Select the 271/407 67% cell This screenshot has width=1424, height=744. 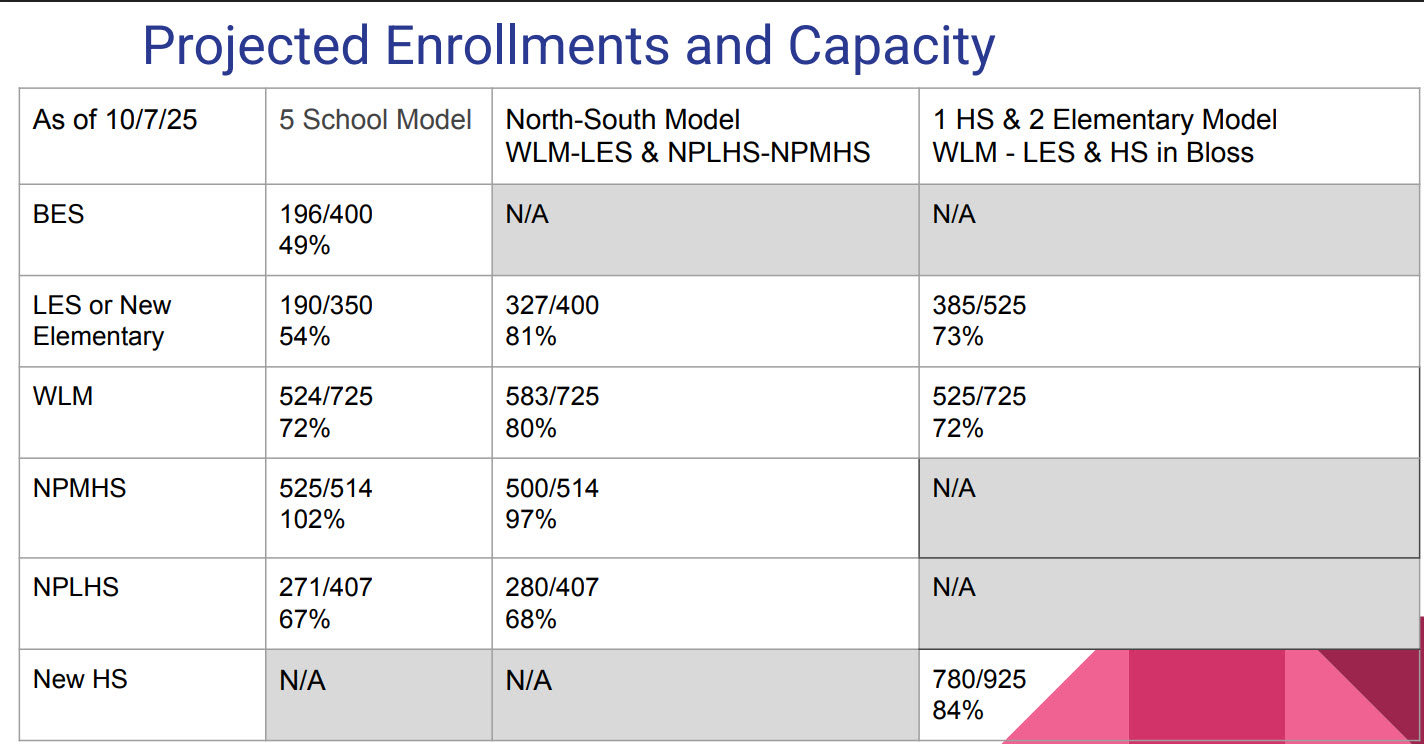pyautogui.click(x=326, y=603)
